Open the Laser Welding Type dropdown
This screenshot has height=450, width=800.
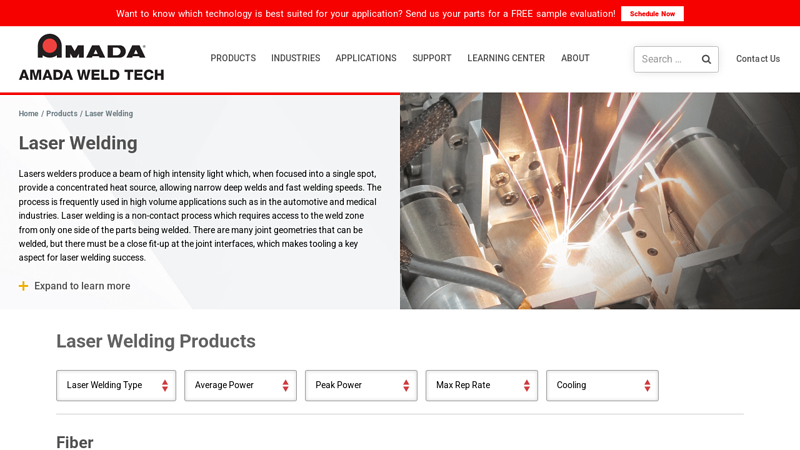116,385
